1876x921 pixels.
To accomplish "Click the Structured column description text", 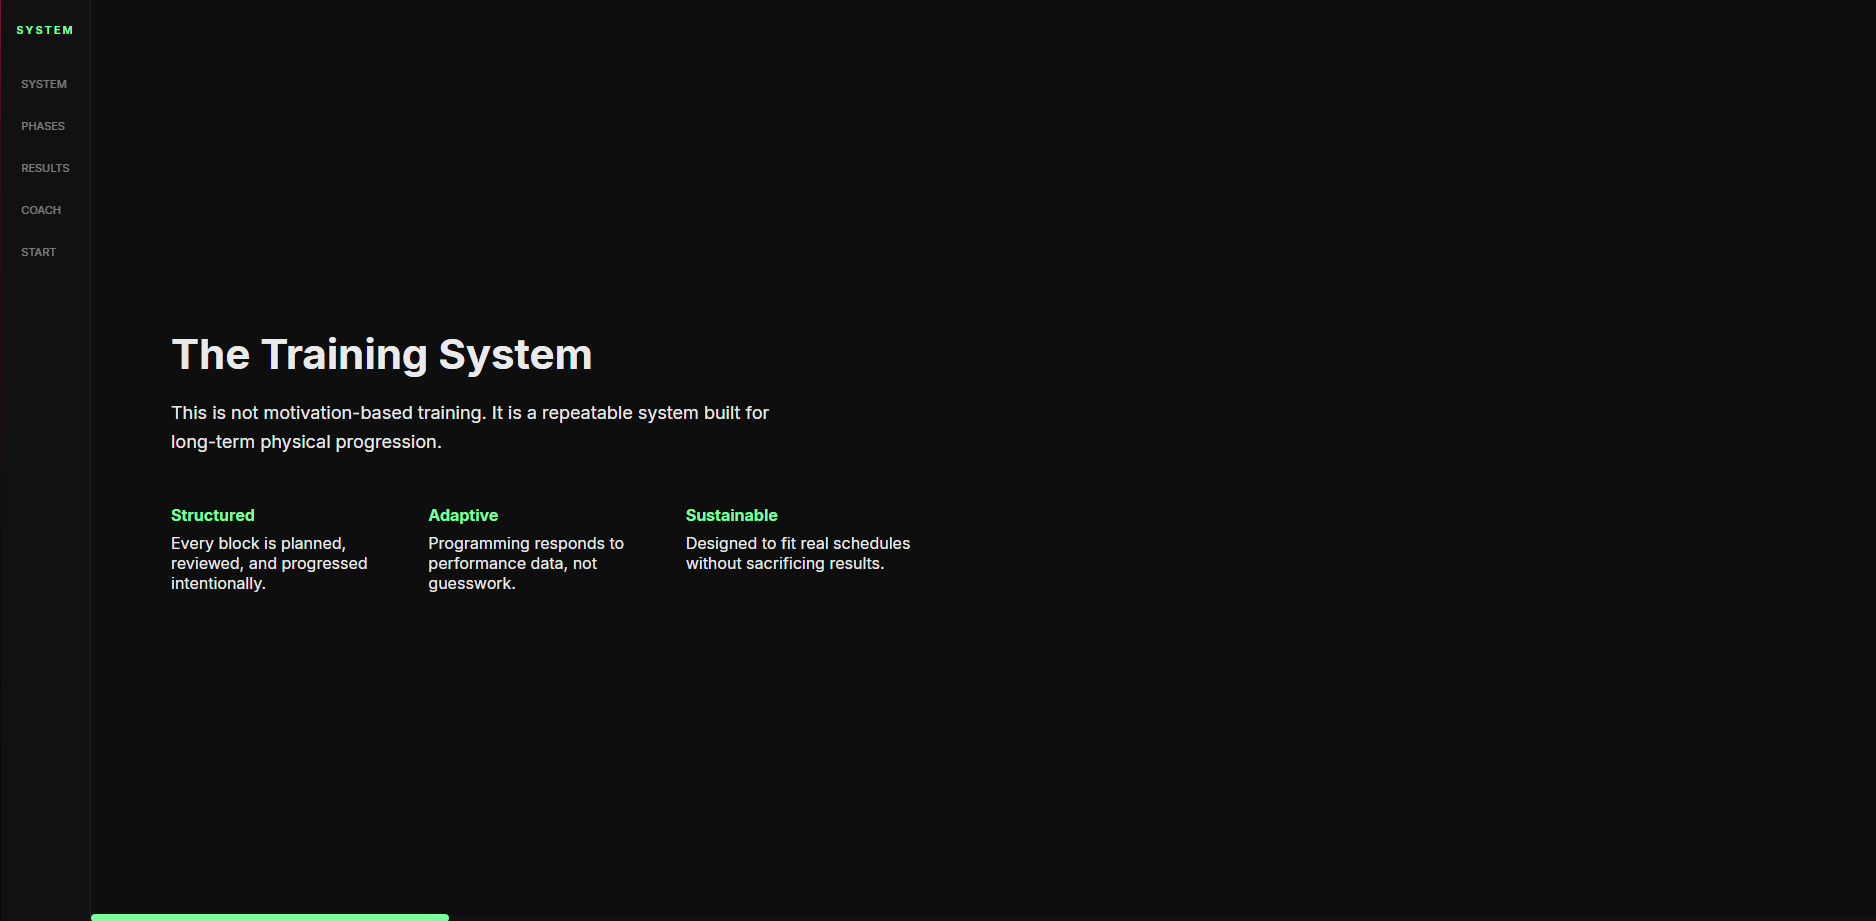I will tap(268, 563).
